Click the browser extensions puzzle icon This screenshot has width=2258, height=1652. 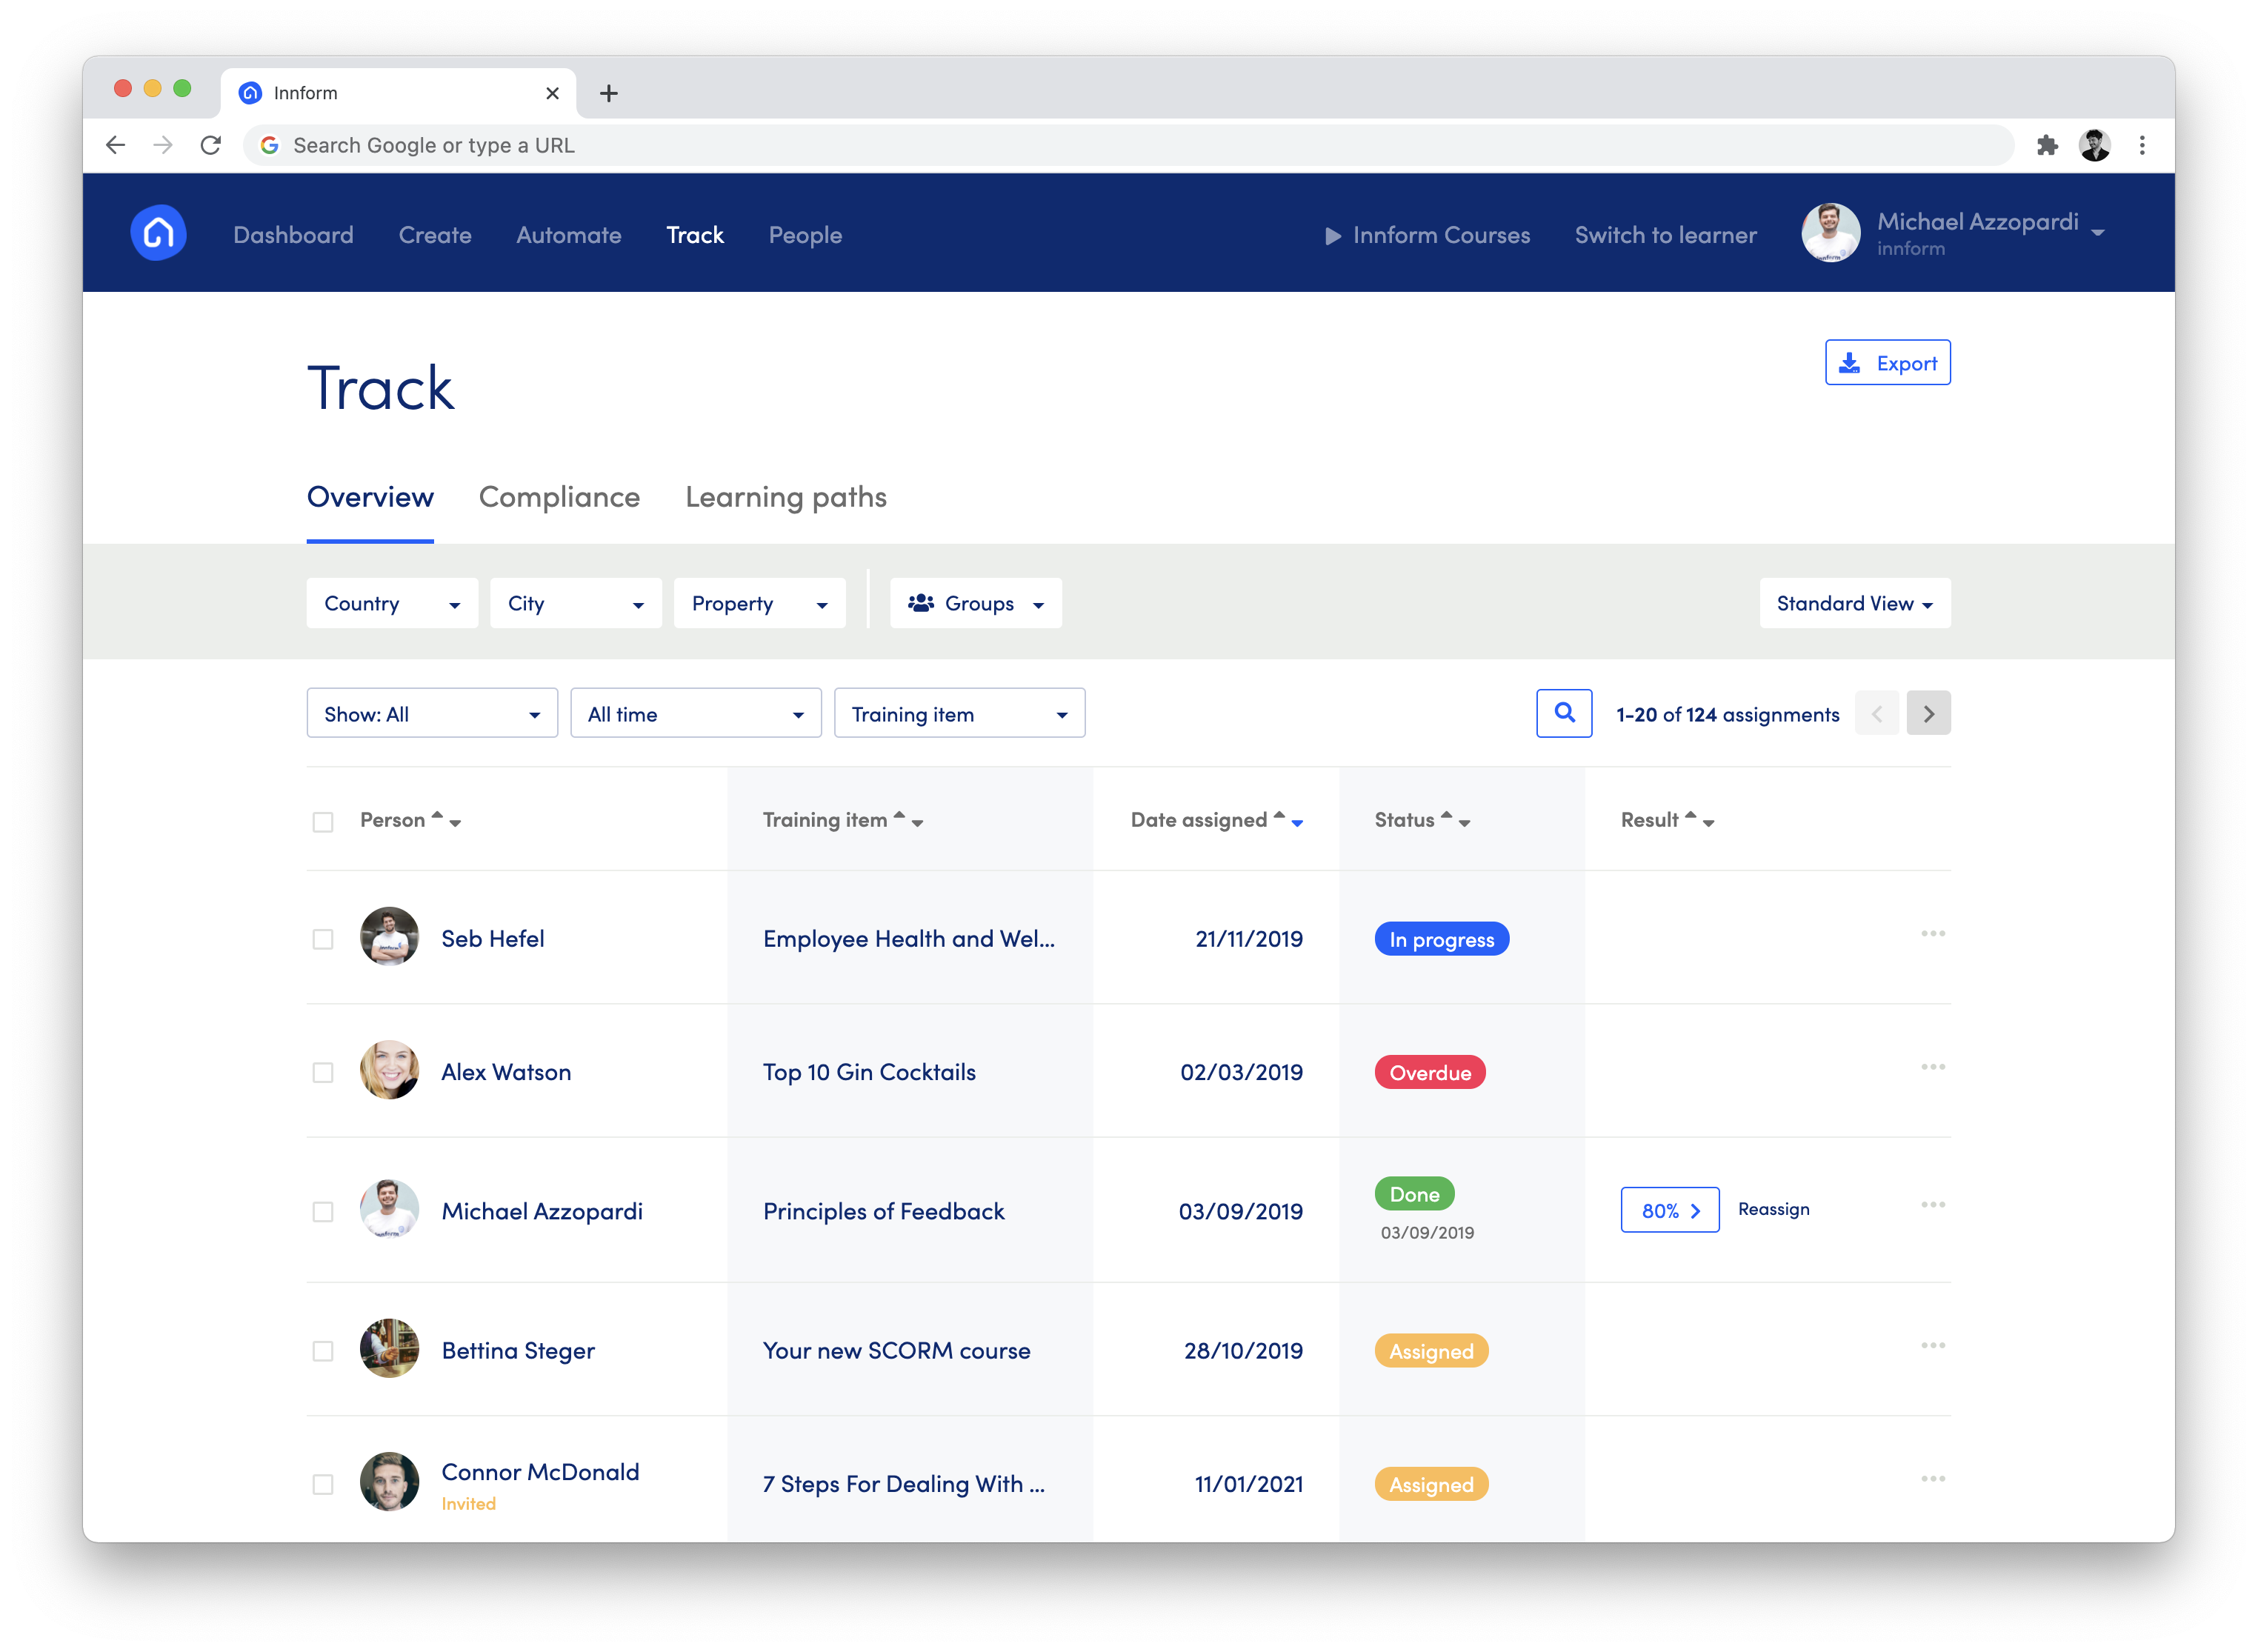click(2047, 146)
